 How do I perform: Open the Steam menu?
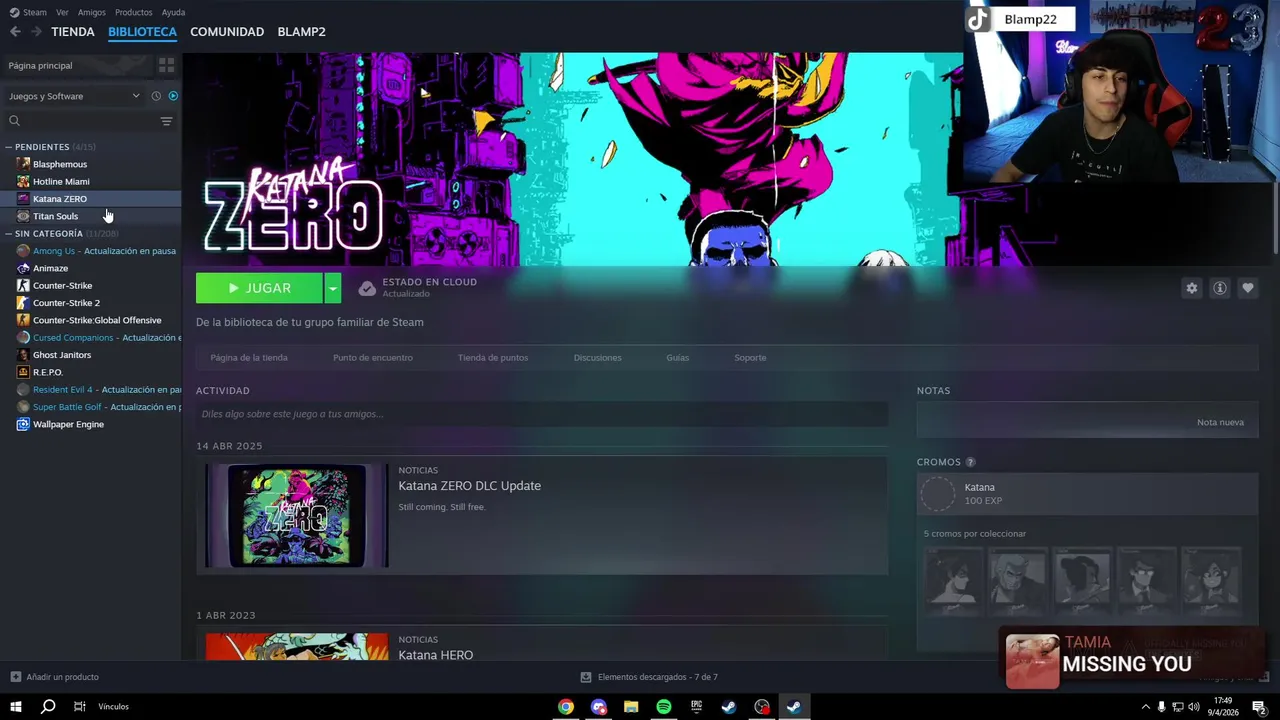[x=28, y=12]
